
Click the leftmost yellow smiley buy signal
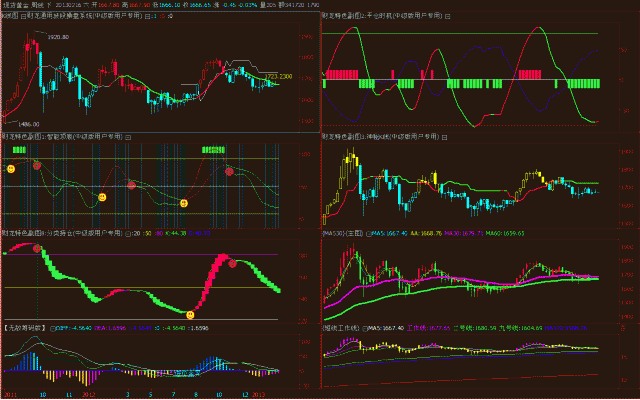pos(11,170)
